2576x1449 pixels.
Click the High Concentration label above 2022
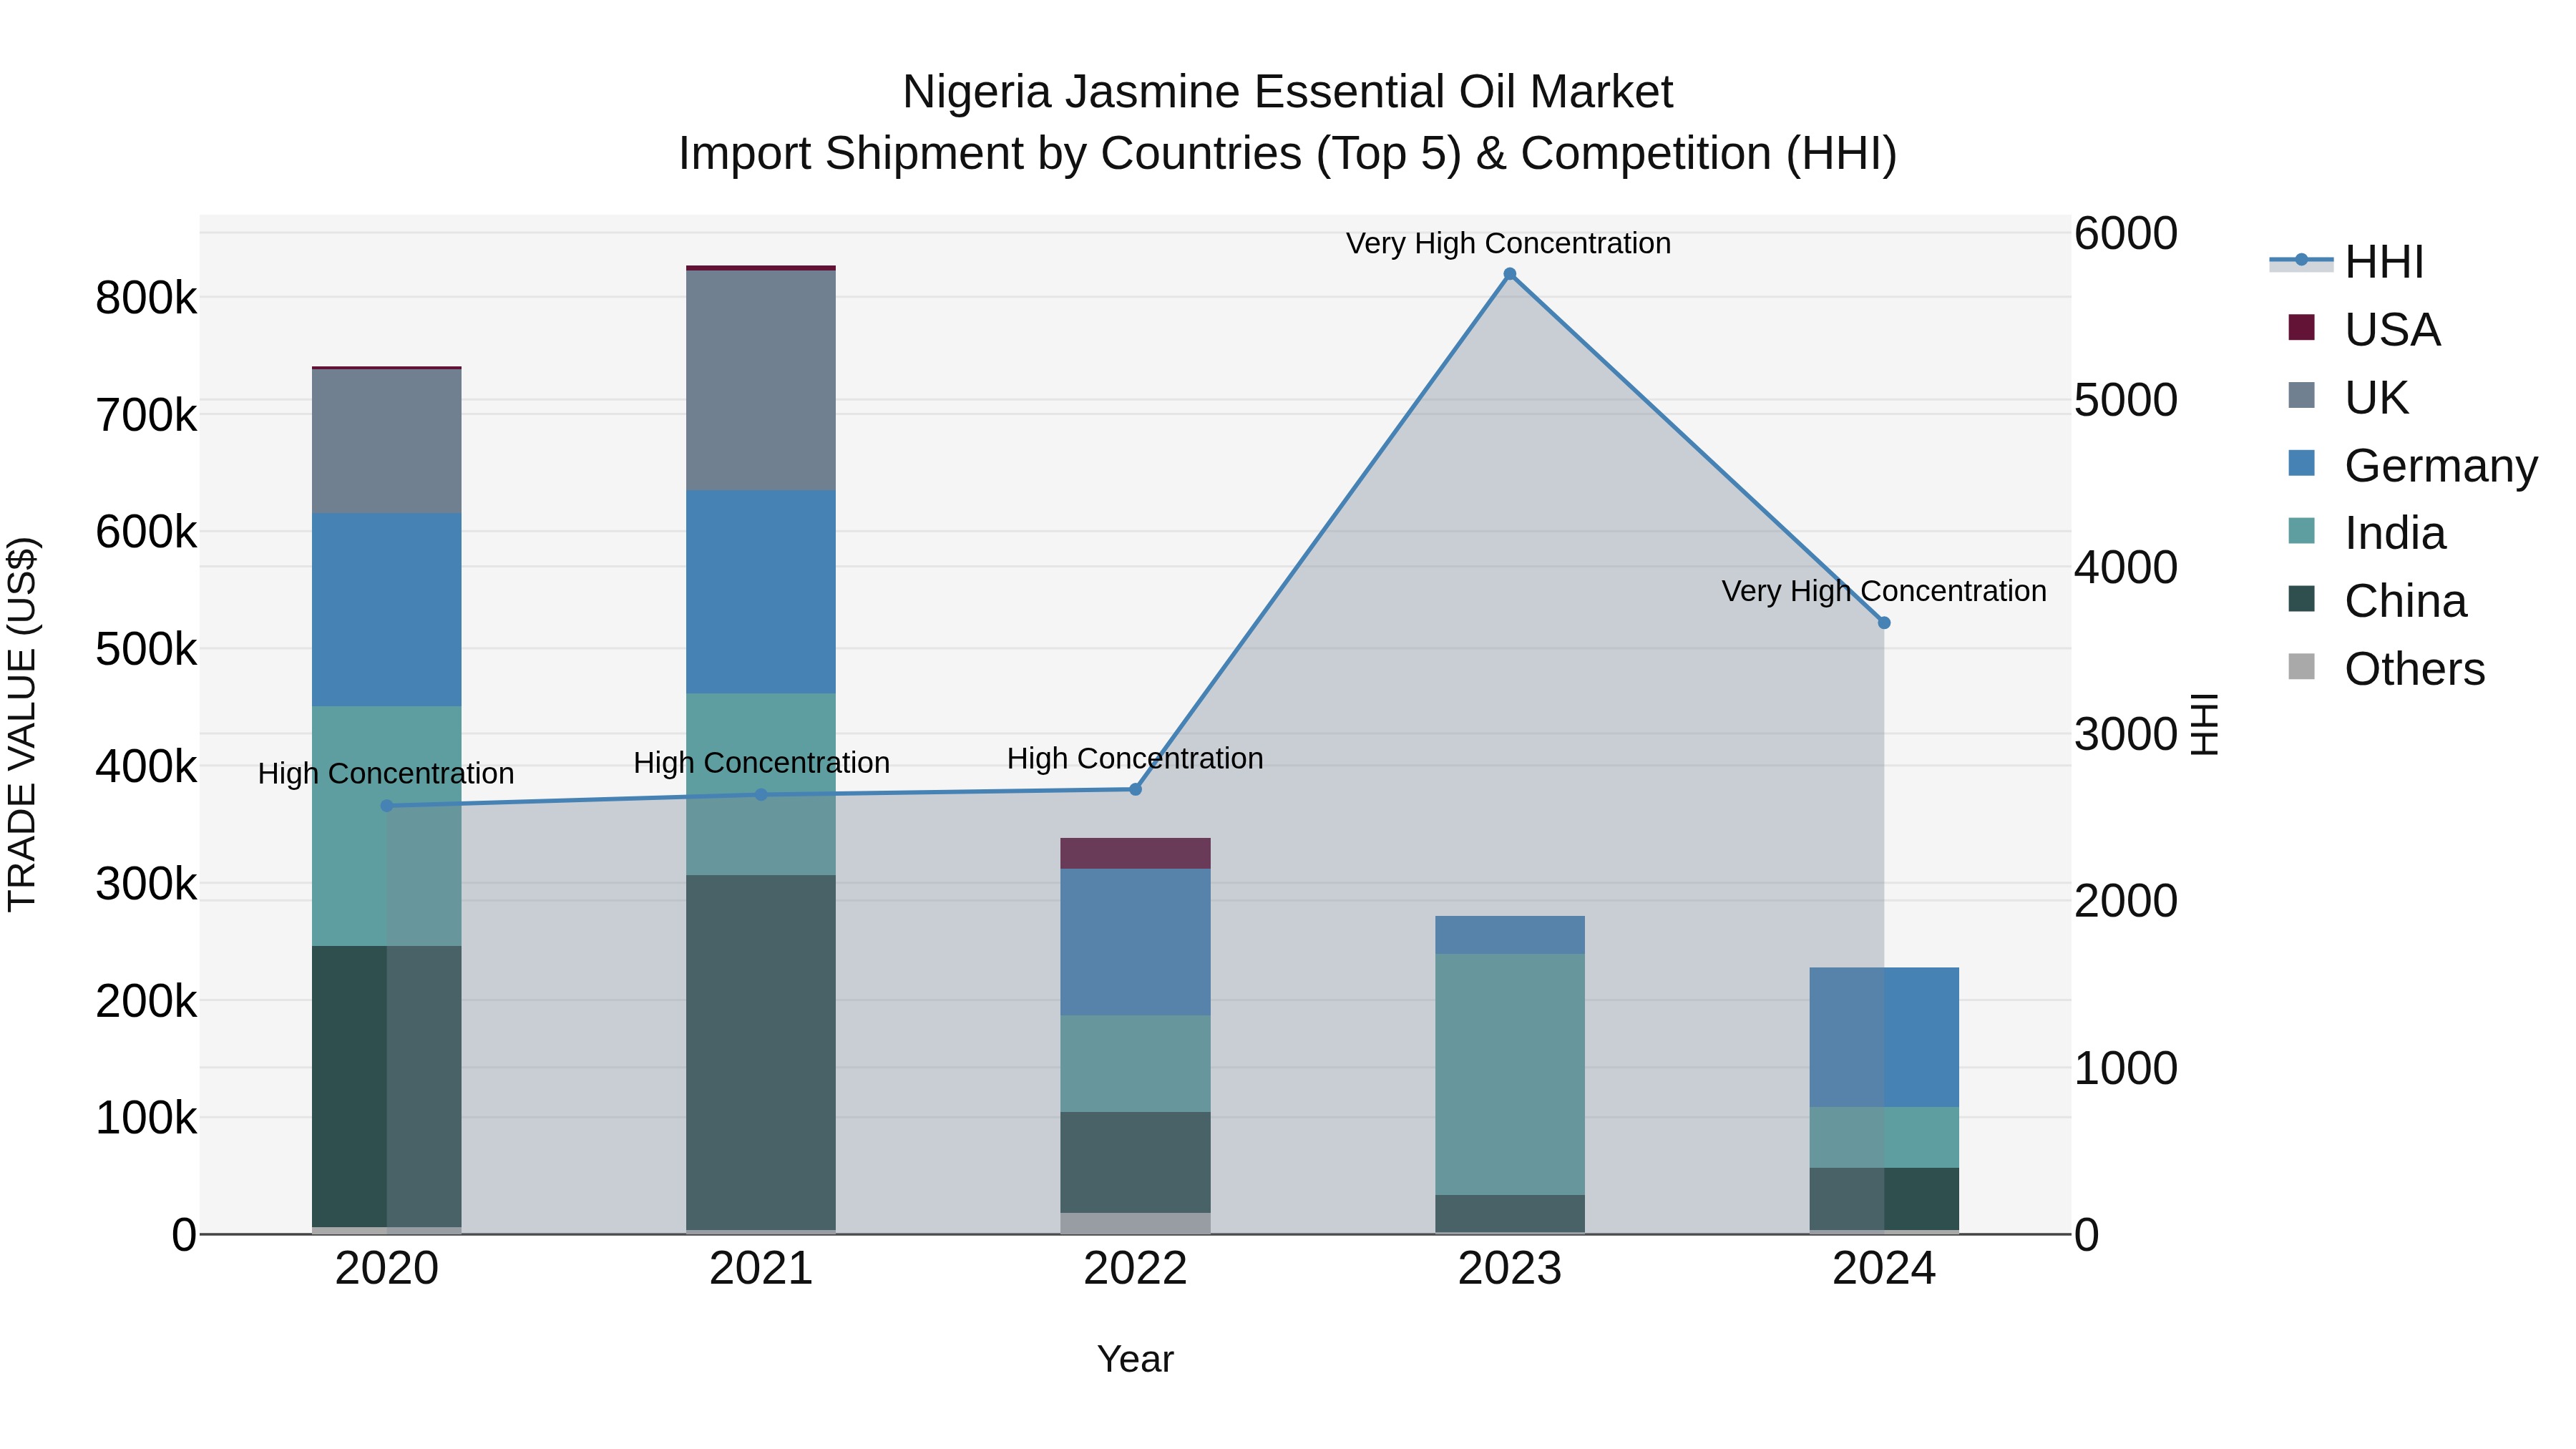point(1135,759)
